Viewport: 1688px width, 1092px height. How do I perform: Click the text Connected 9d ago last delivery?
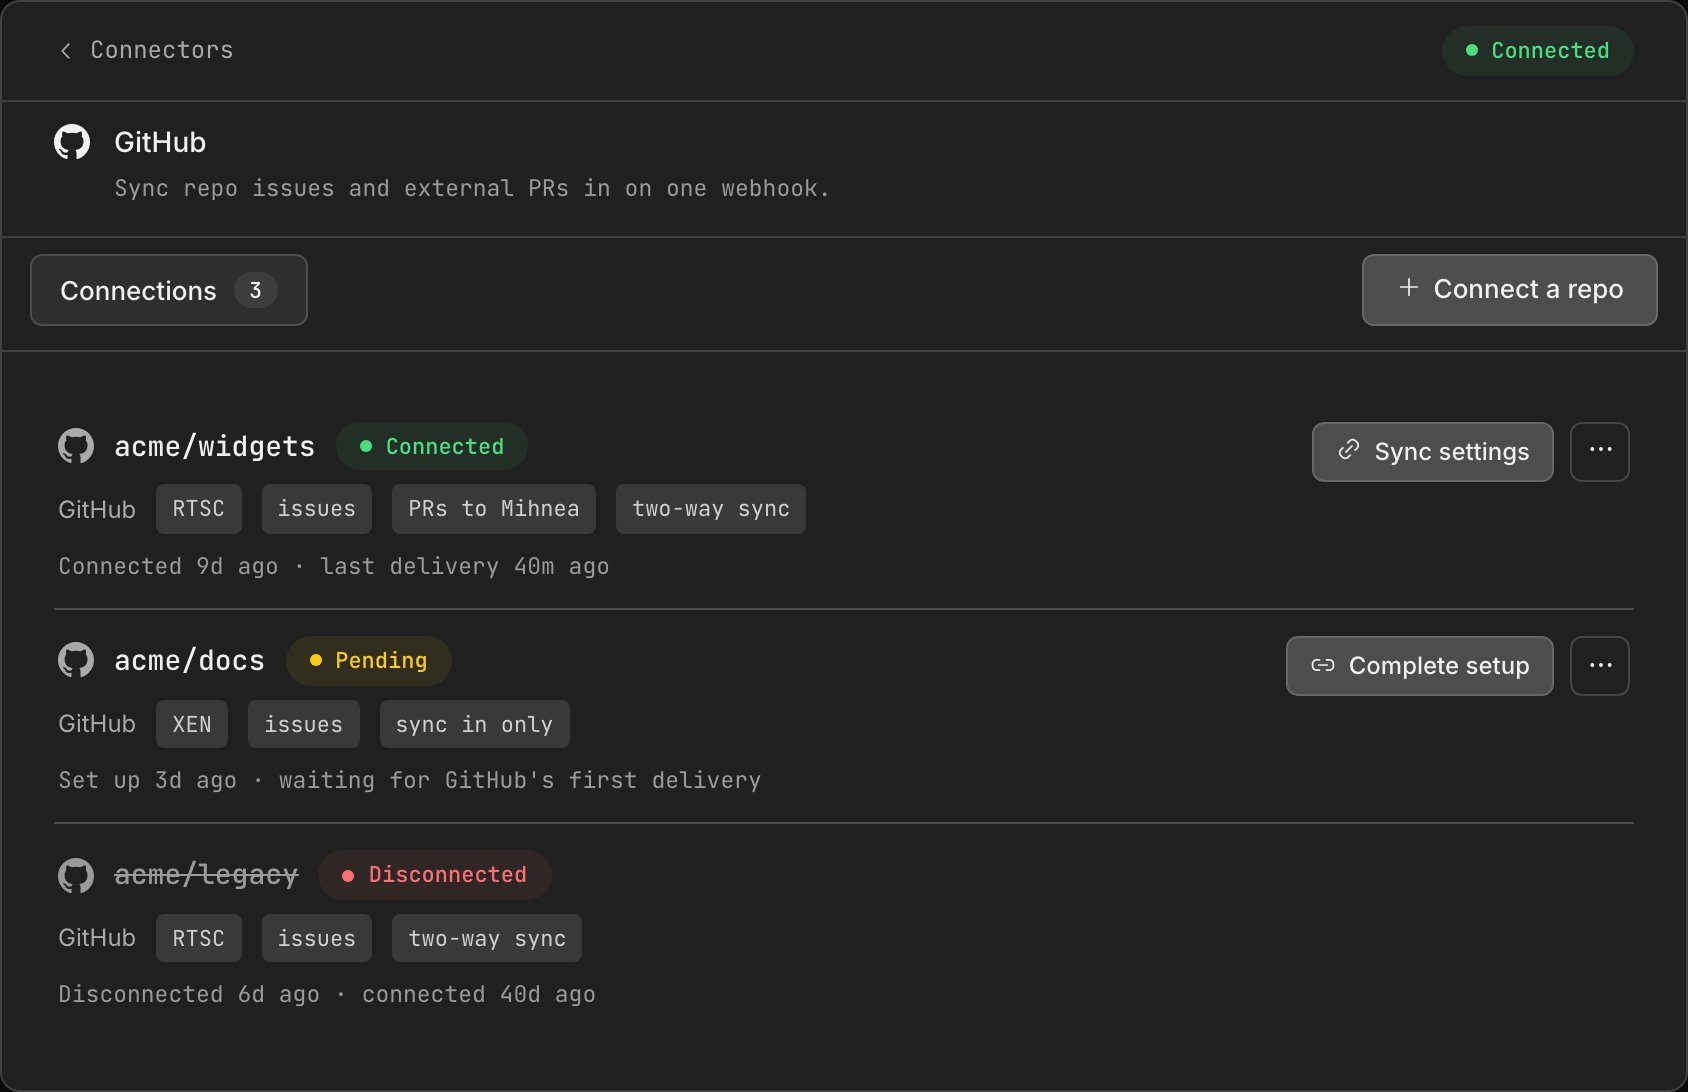click(334, 566)
